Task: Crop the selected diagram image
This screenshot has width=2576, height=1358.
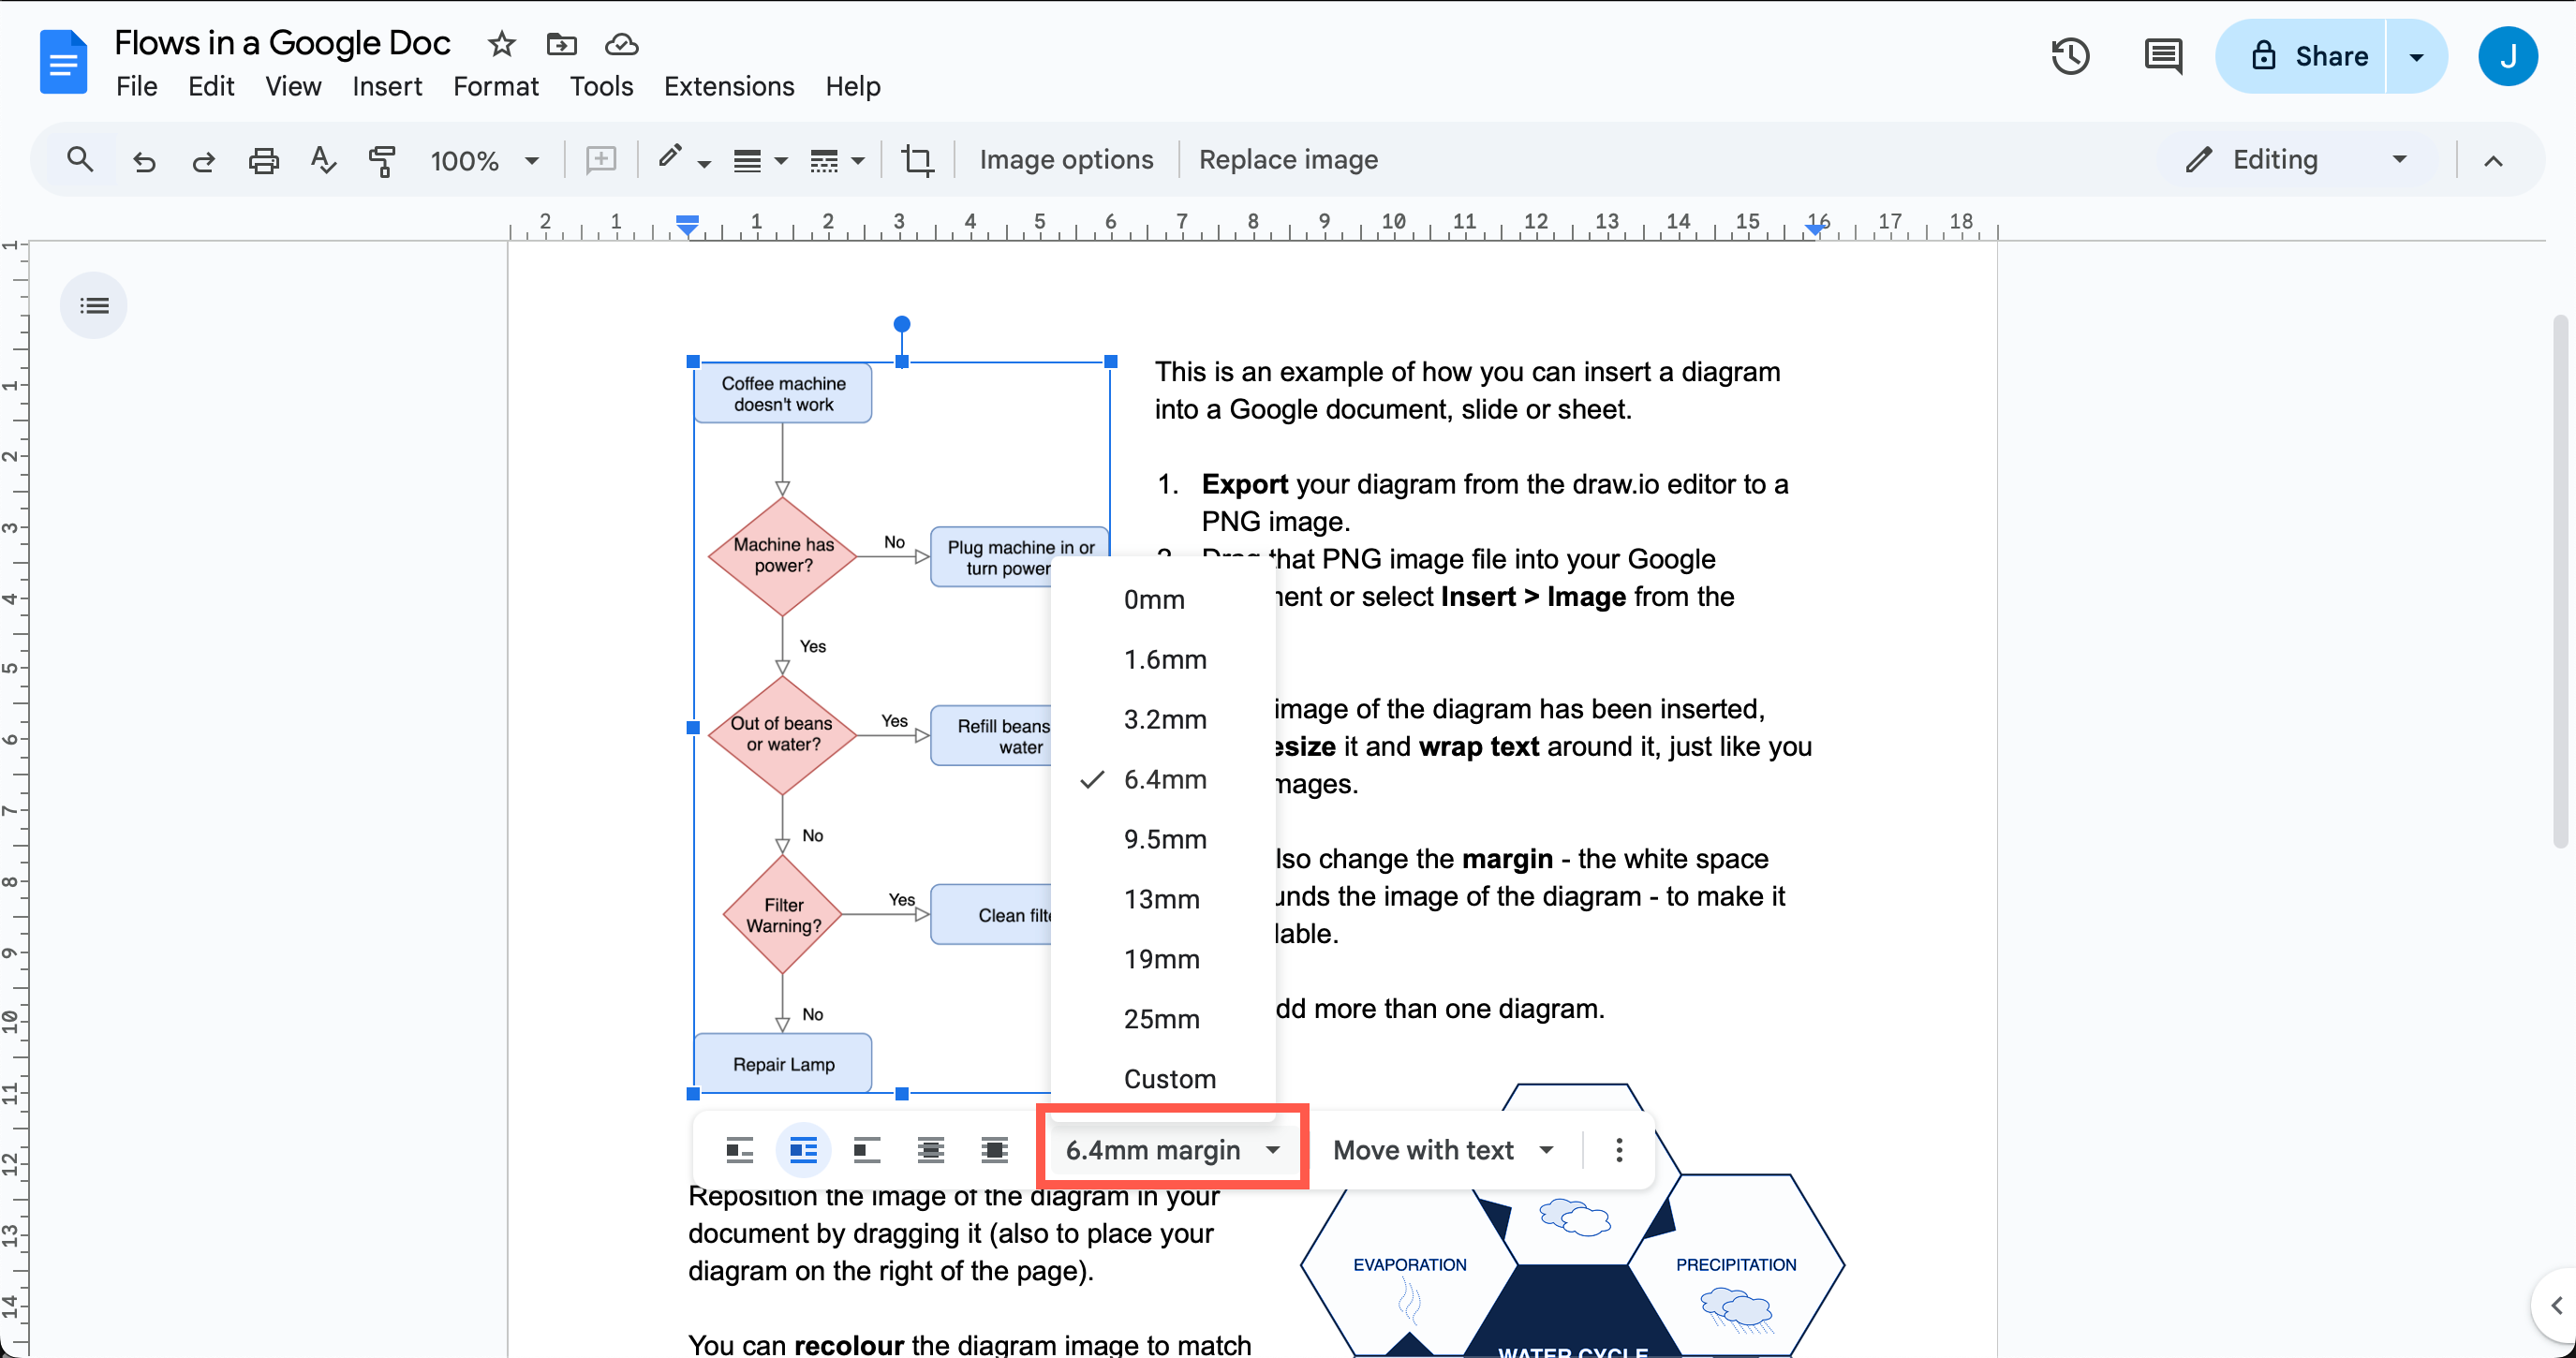Action: coord(918,159)
